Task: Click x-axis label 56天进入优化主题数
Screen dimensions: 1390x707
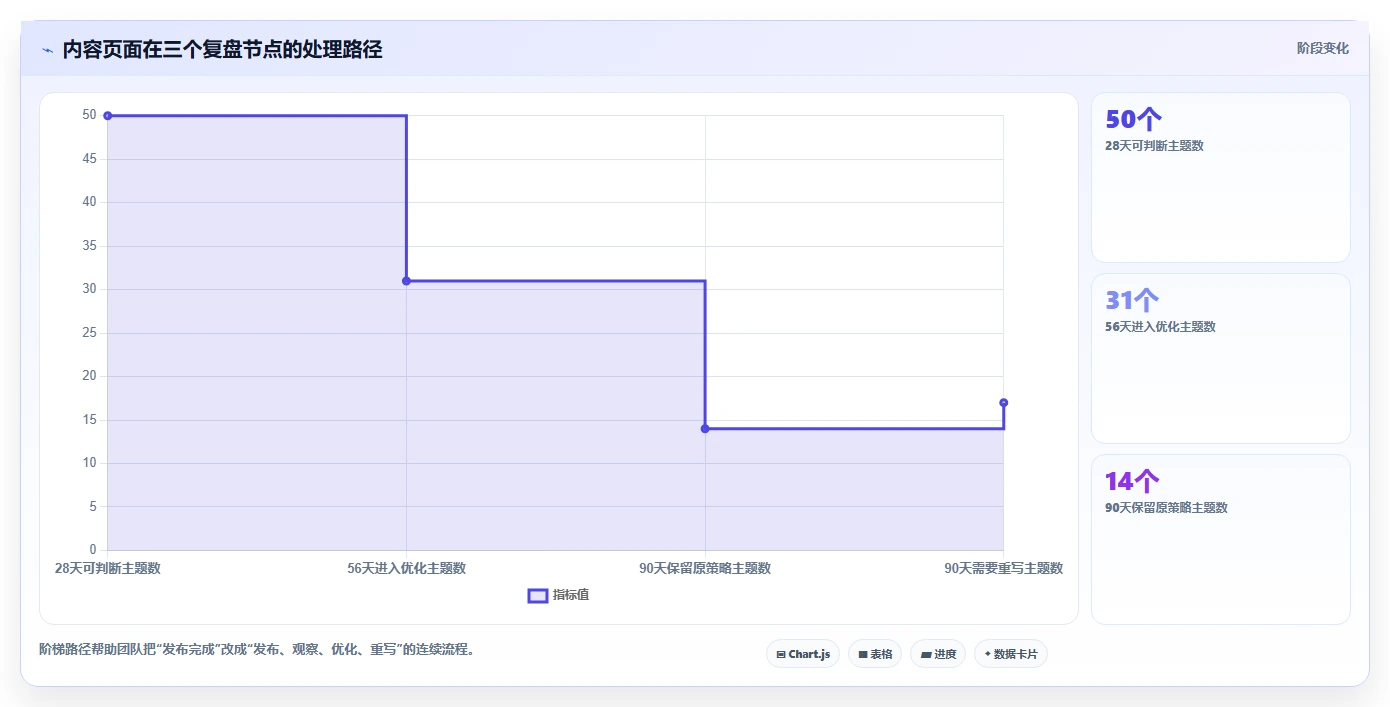Action: 406,568
